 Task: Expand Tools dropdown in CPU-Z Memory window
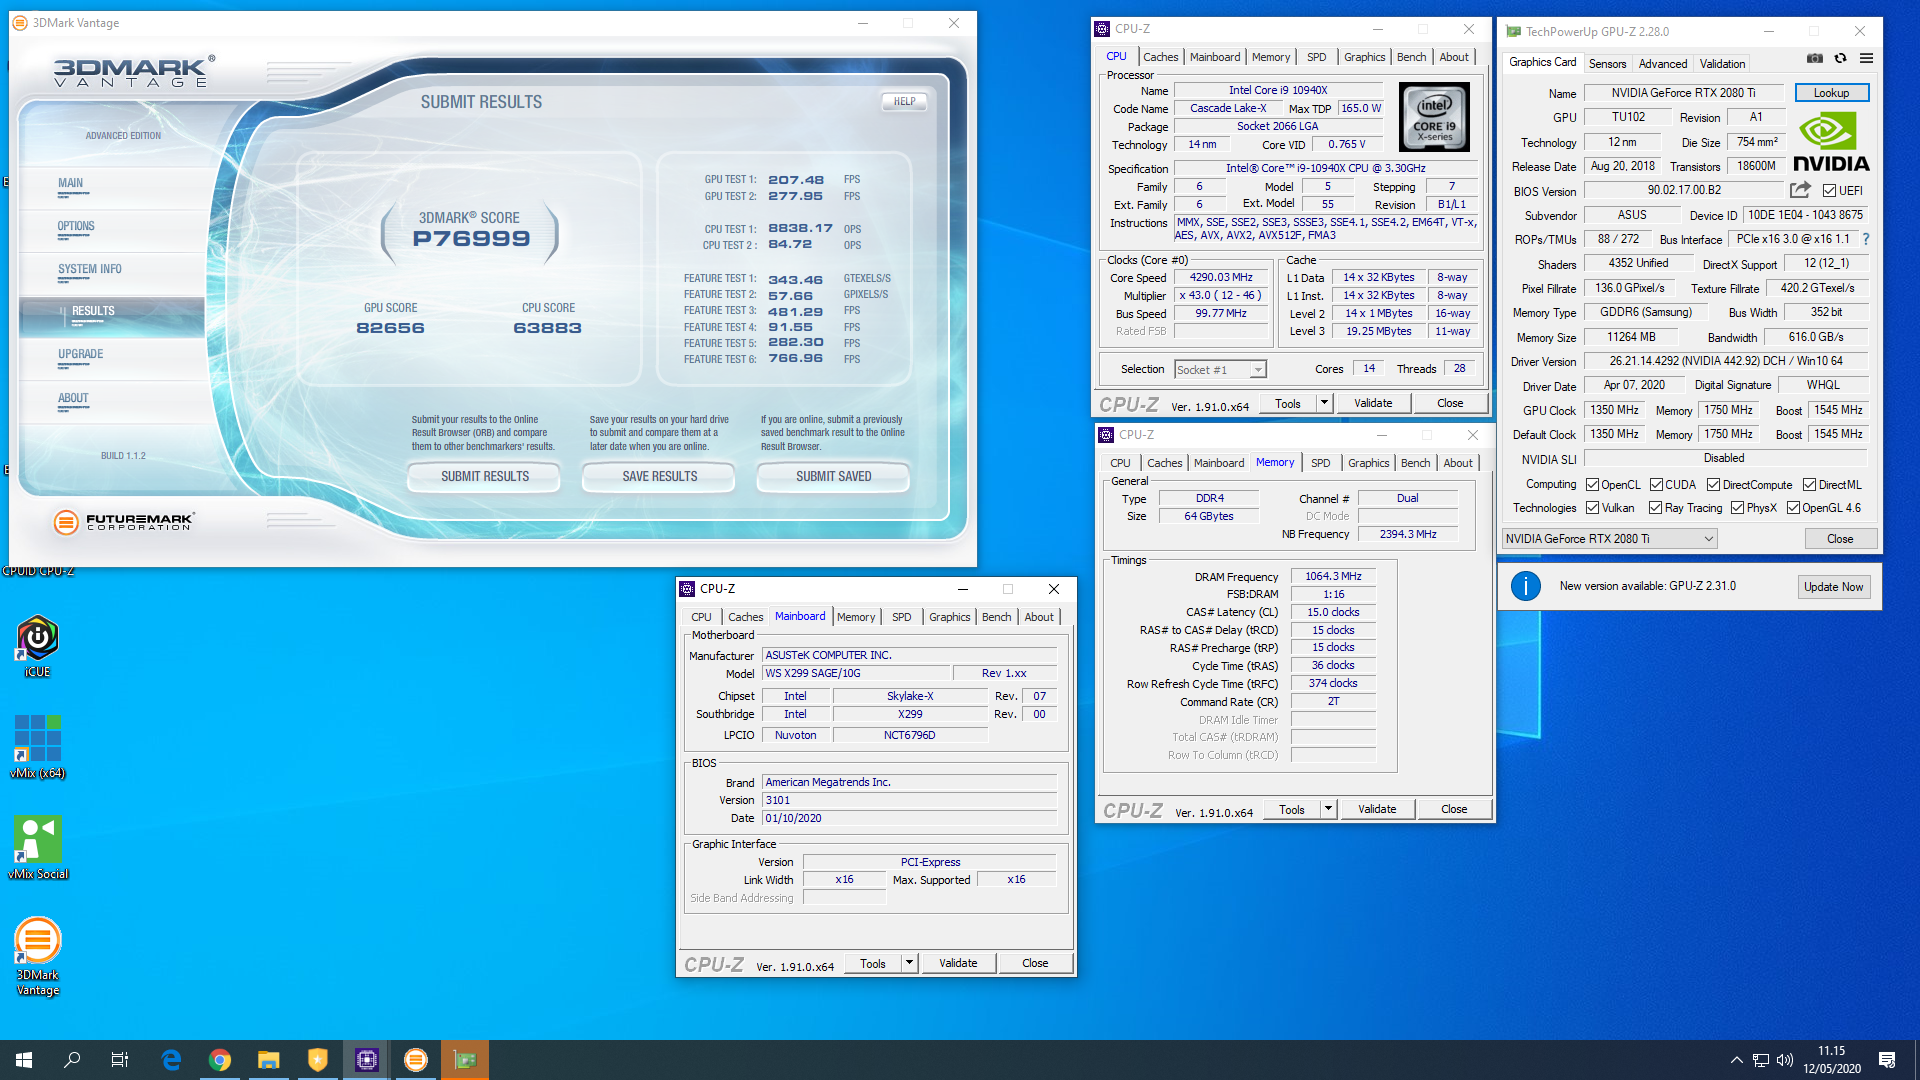pos(1328,809)
